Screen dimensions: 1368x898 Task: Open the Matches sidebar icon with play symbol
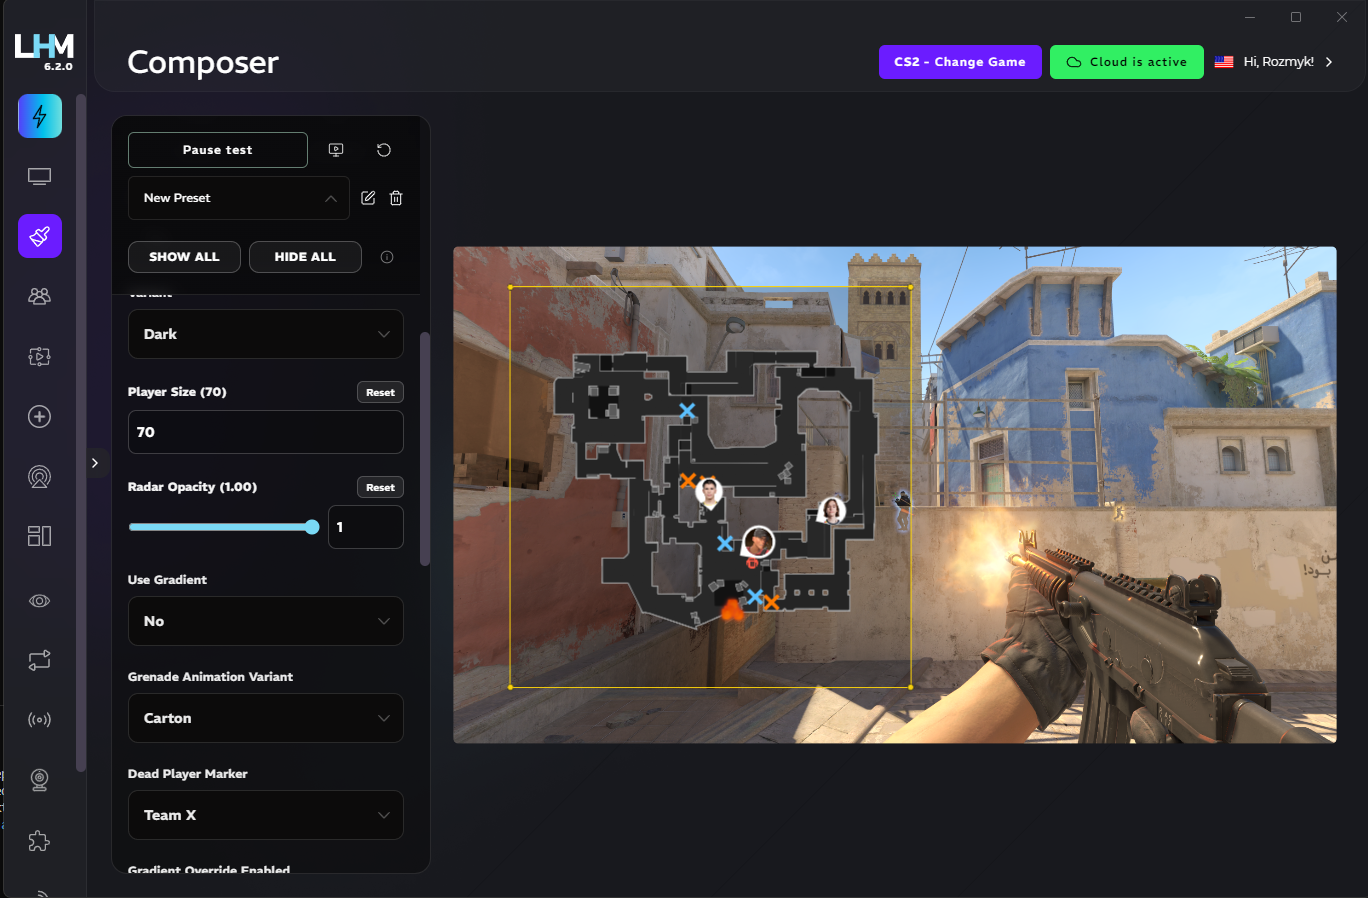(40, 356)
